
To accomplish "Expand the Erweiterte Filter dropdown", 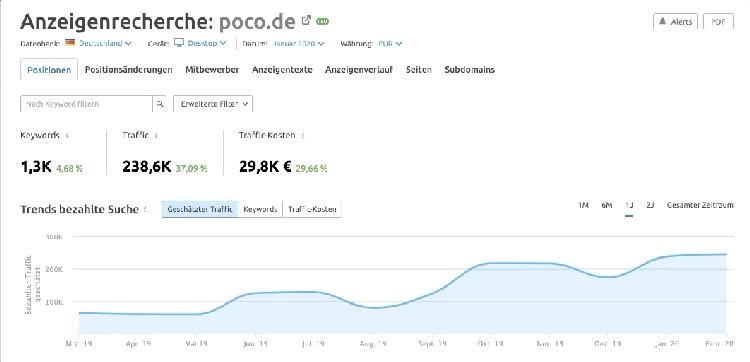I will tap(213, 104).
